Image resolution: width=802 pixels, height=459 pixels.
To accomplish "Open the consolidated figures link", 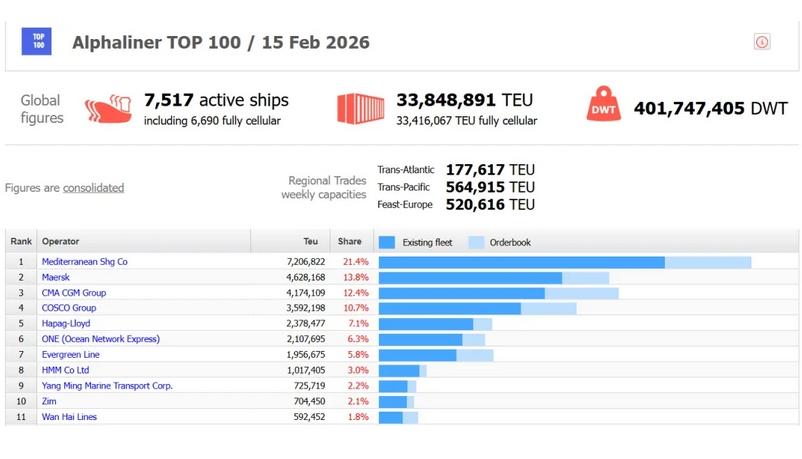I will pyautogui.click(x=93, y=187).
